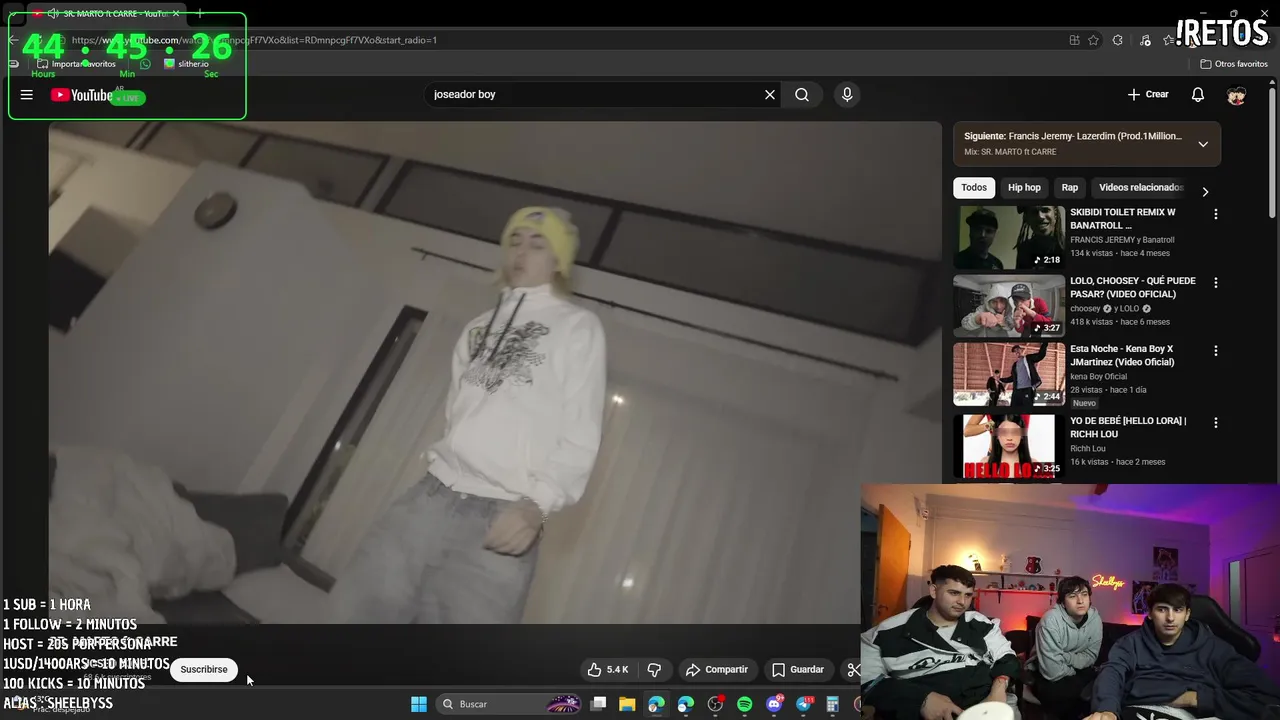This screenshot has width=1280, height=720.
Task: Dislike the video with thumbs down
Action: (655, 669)
